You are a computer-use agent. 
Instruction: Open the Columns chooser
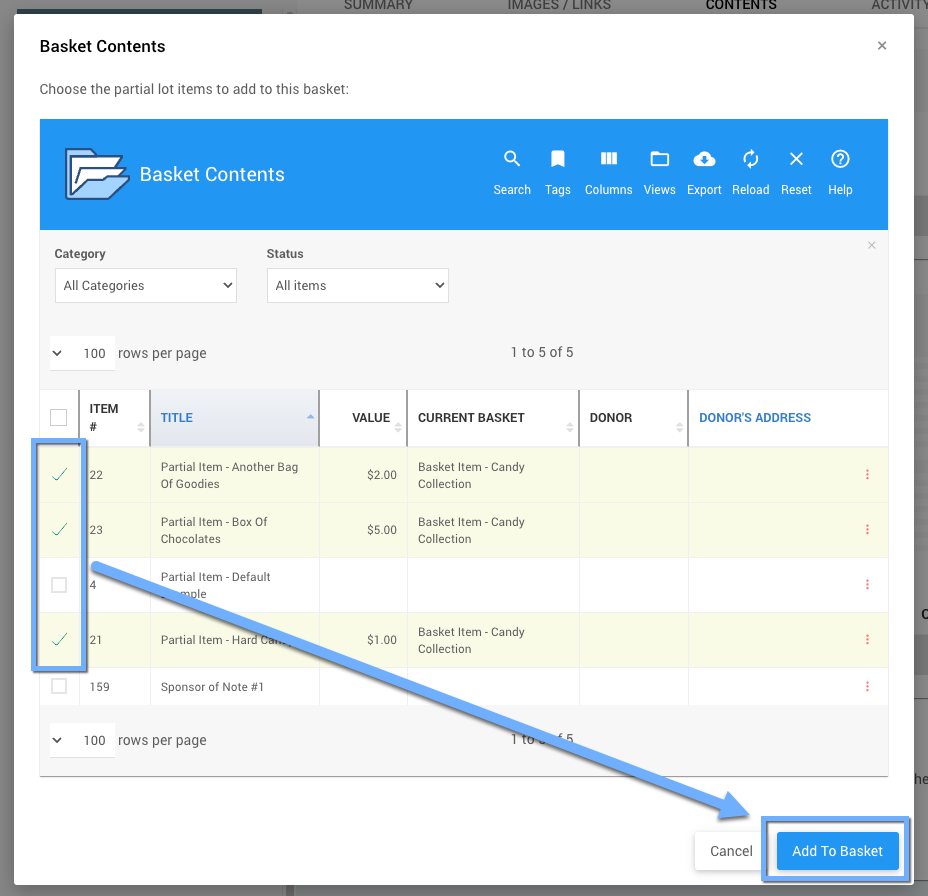point(608,171)
